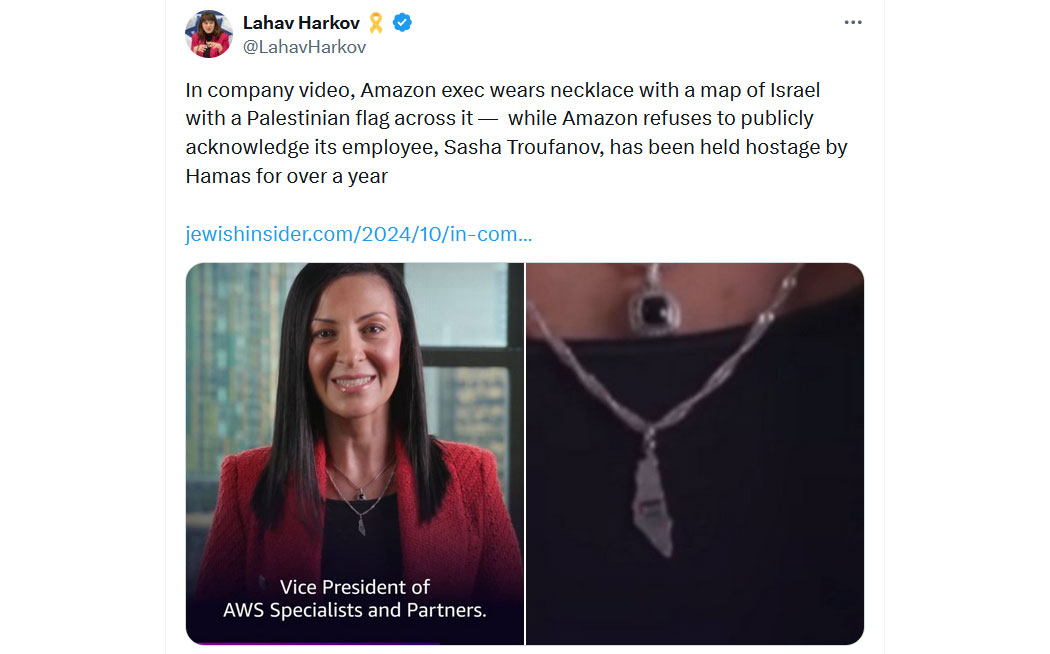The width and height of the screenshot is (1050, 654).
Task: Click the 'Vice President of' caption text
Action: click(x=355, y=587)
